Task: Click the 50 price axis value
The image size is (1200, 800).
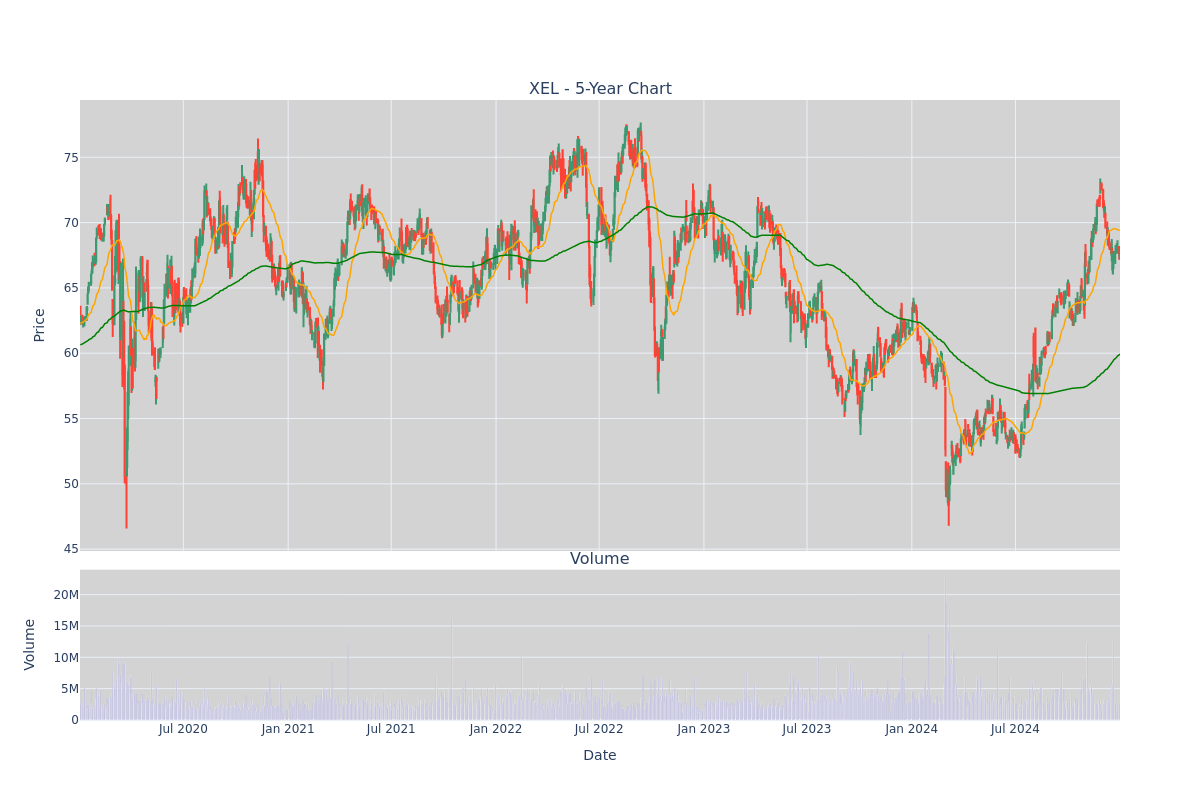Action: pyautogui.click(x=71, y=484)
